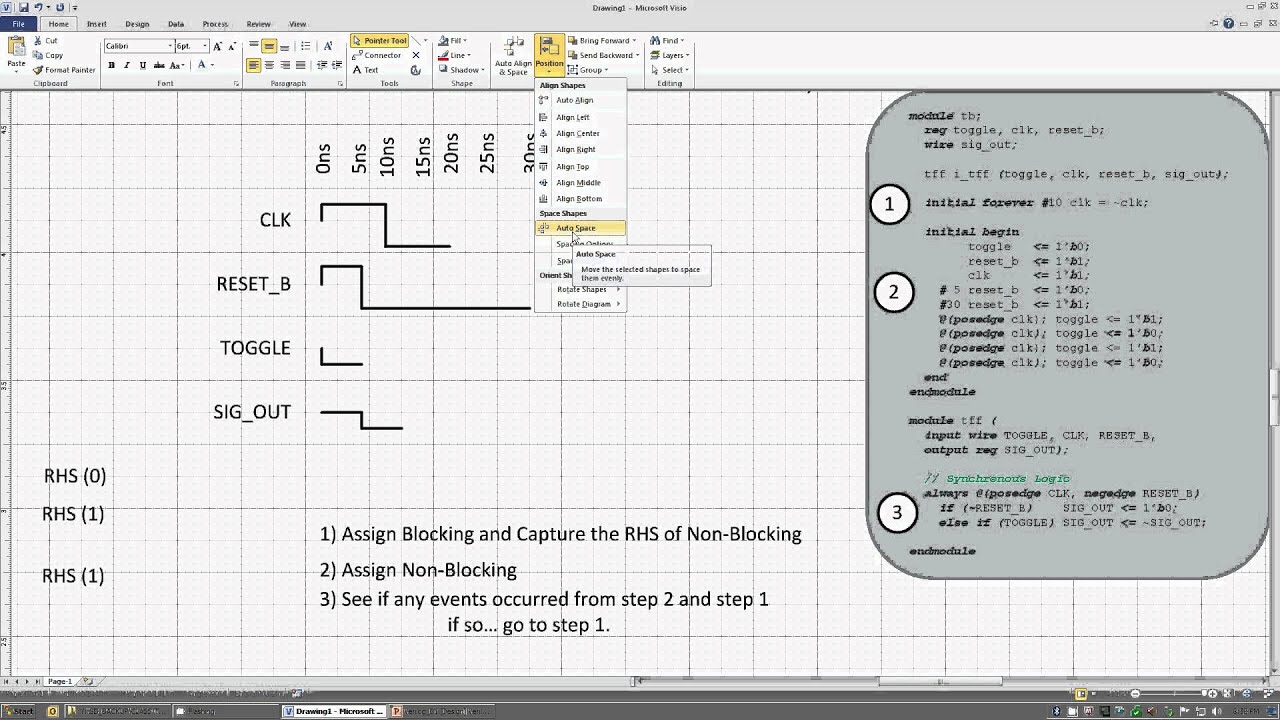Click the Connection Point X icon
This screenshot has width=1280, height=720.
tap(416, 55)
